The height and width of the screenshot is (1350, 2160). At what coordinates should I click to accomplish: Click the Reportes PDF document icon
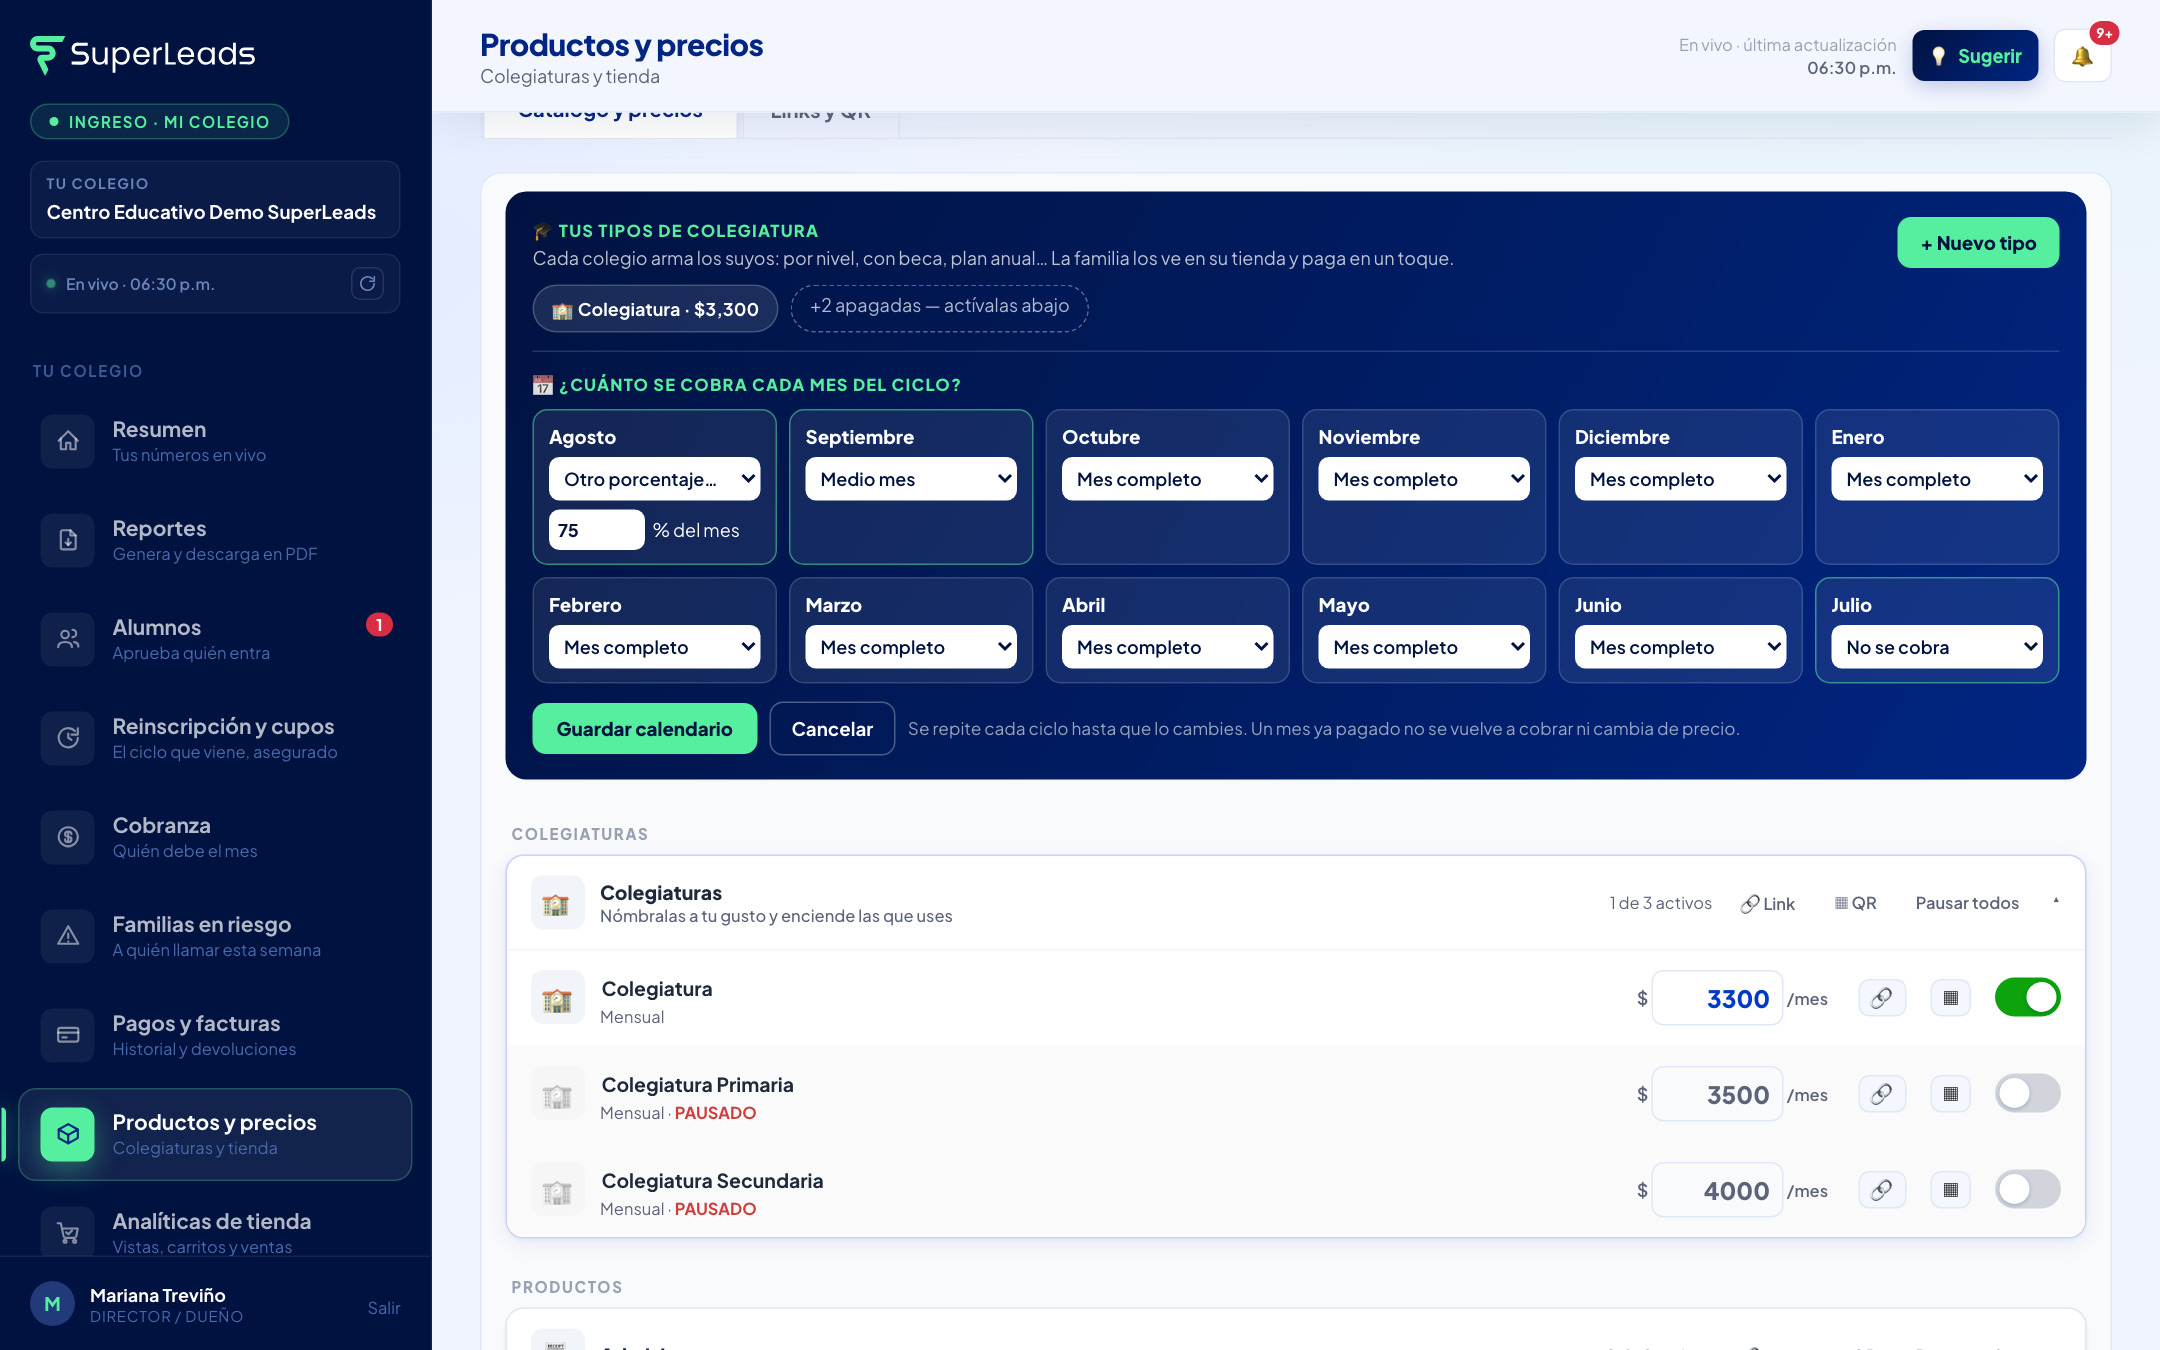(68, 540)
